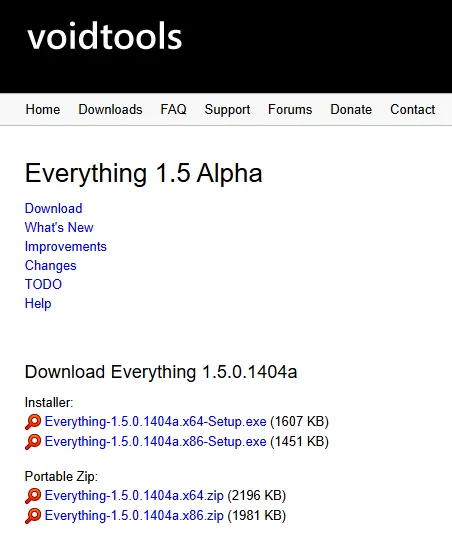Open the TODO link
Image resolution: width=452 pixels, height=545 pixels.
coord(43,284)
